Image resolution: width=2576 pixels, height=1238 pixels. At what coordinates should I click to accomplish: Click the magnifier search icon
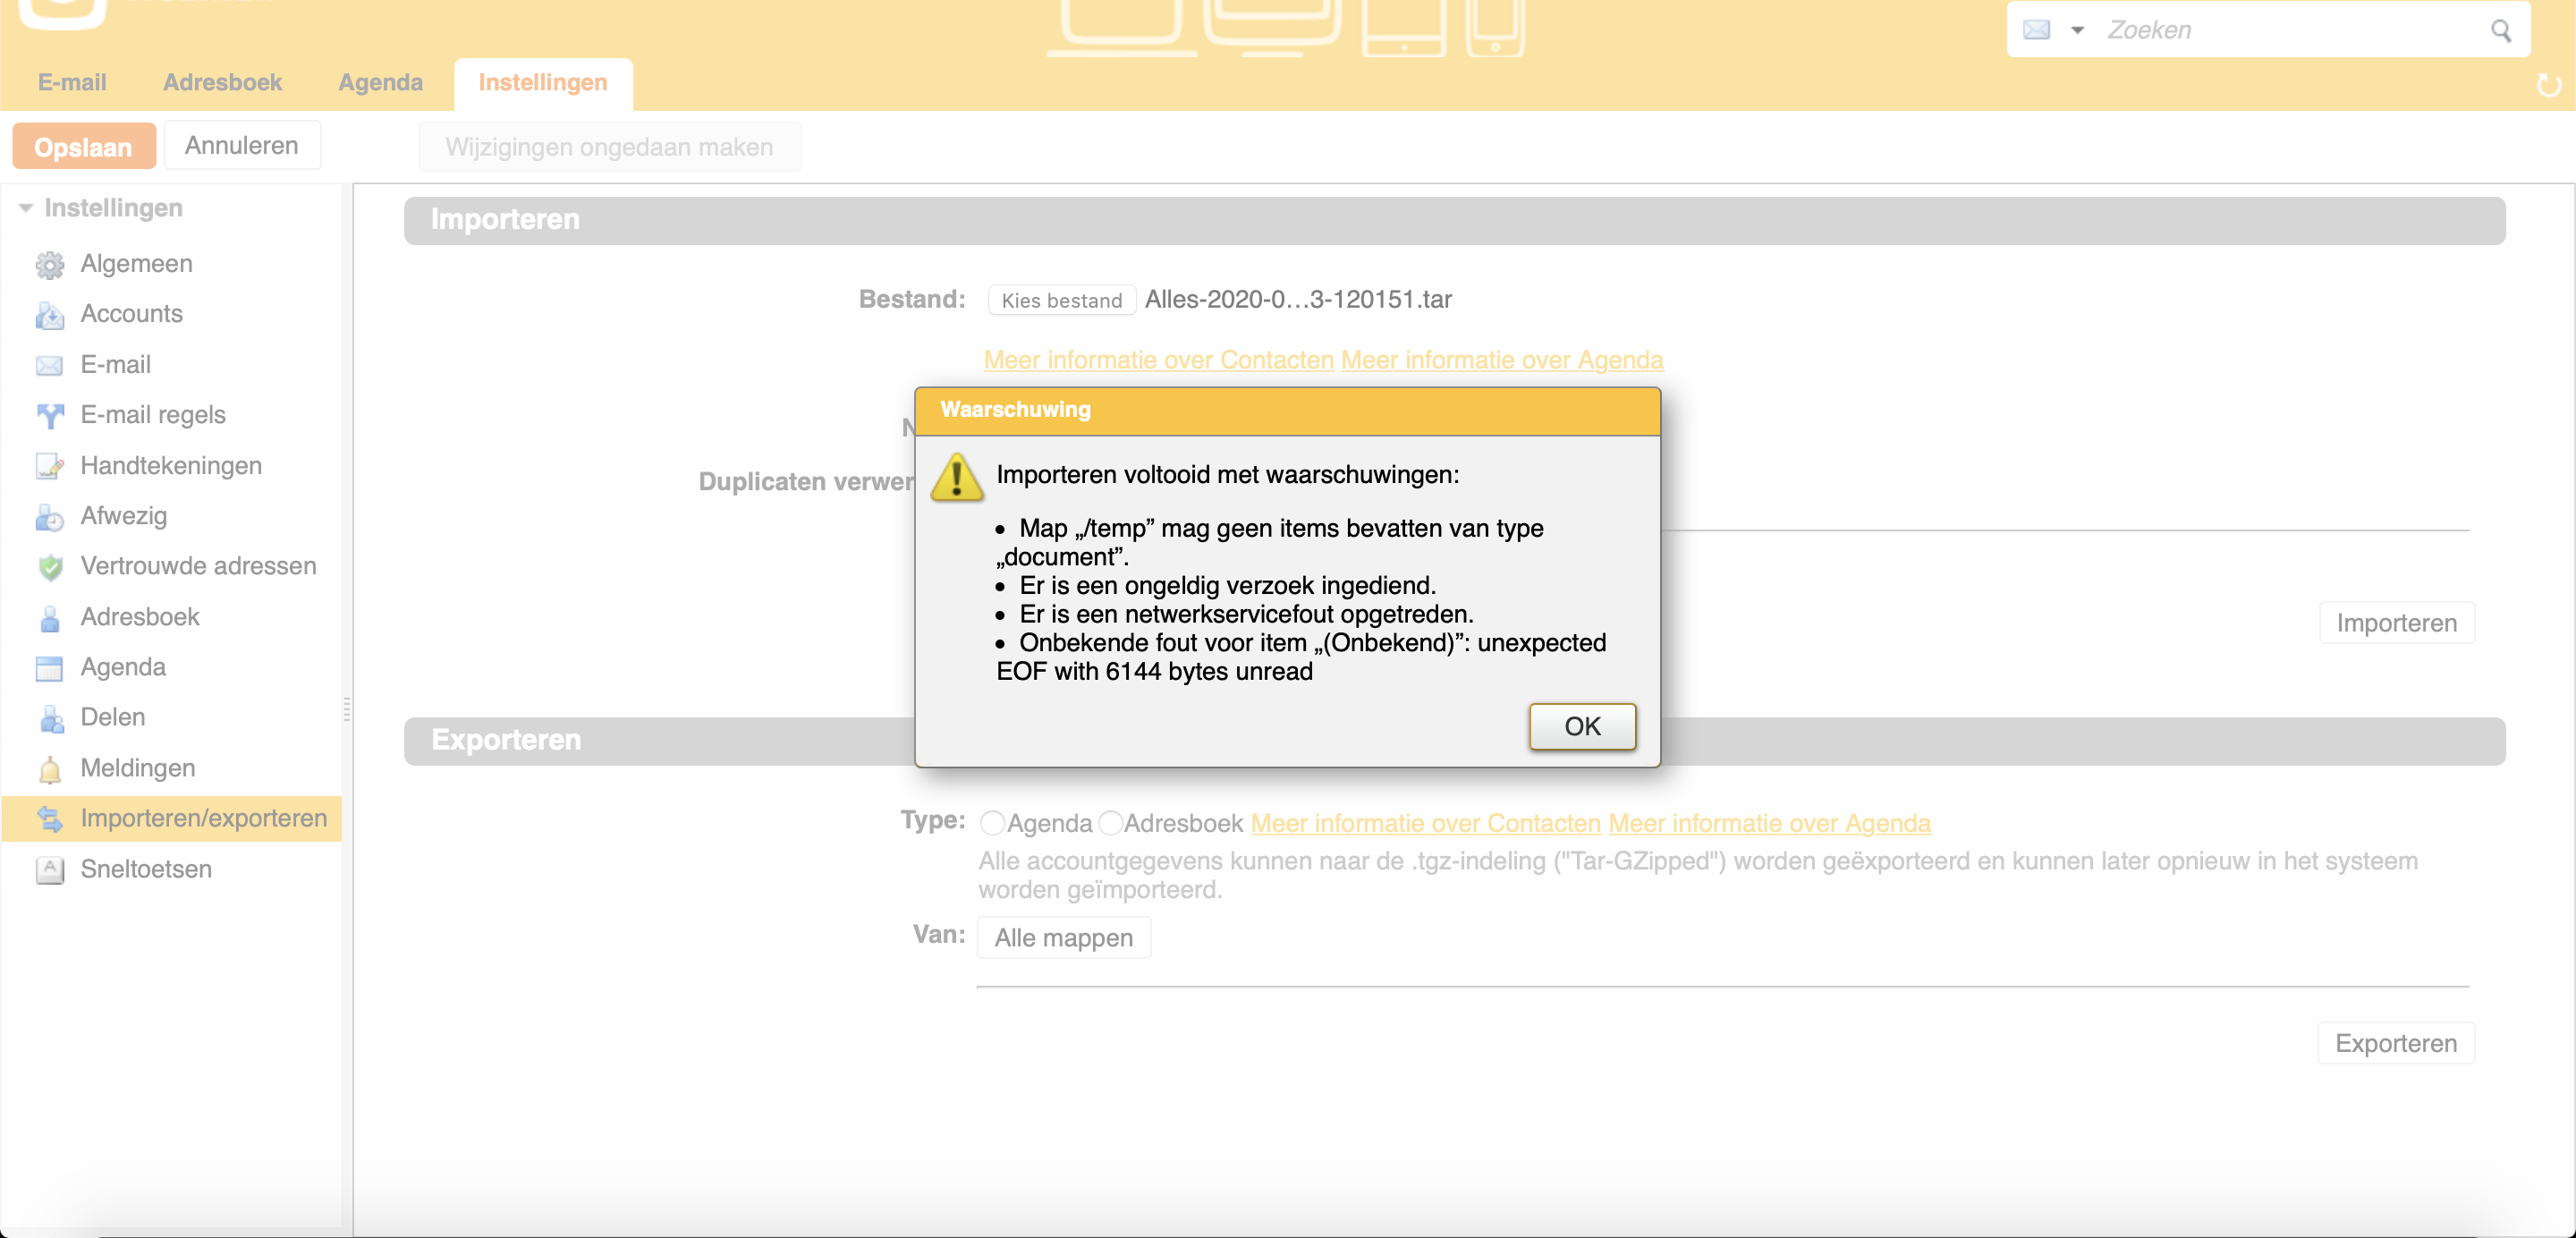(x=2500, y=31)
